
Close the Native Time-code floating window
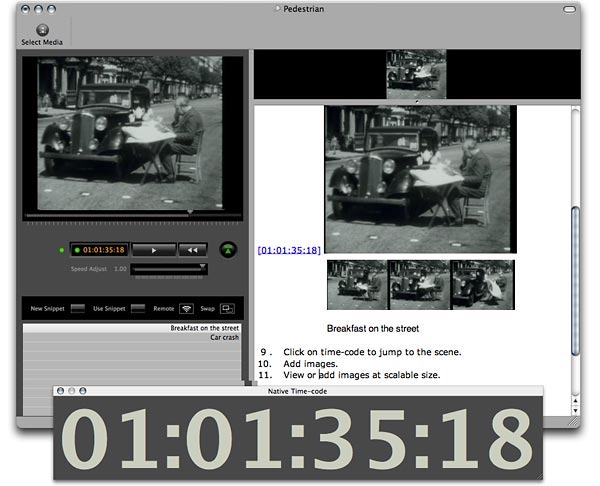pyautogui.click(x=61, y=391)
